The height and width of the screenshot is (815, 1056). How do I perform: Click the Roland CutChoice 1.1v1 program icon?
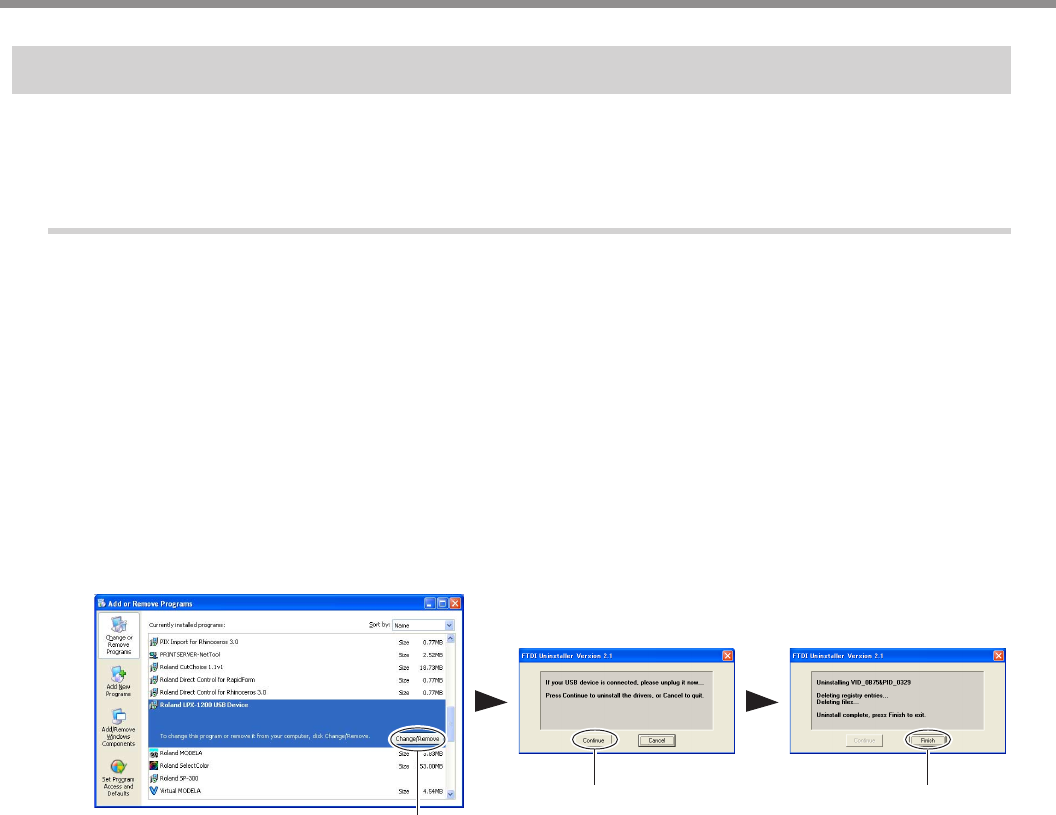pos(154,667)
